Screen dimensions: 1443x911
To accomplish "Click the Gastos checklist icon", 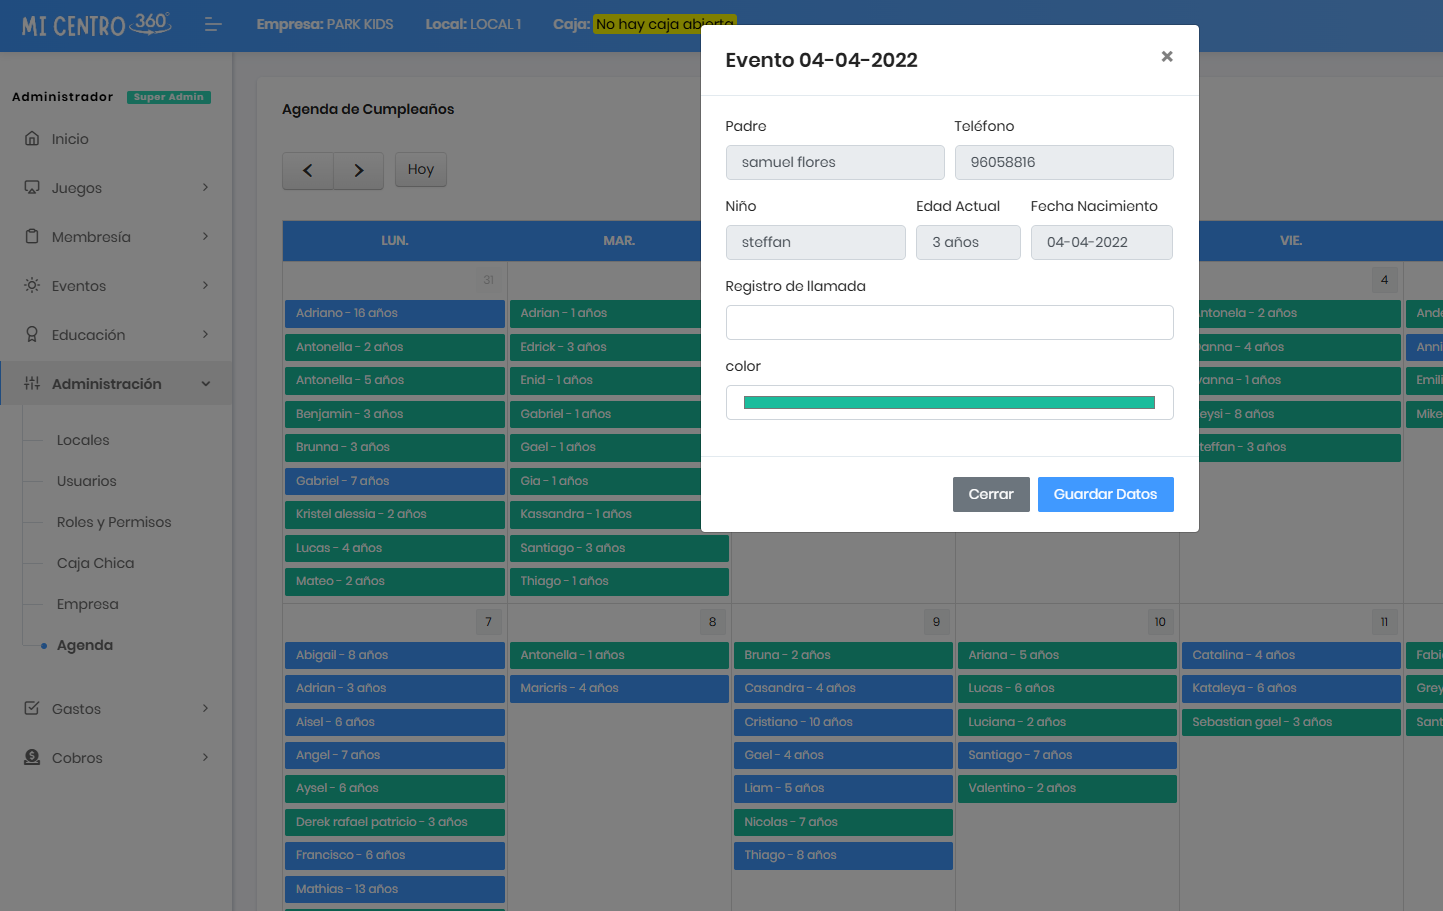I will [x=32, y=709].
